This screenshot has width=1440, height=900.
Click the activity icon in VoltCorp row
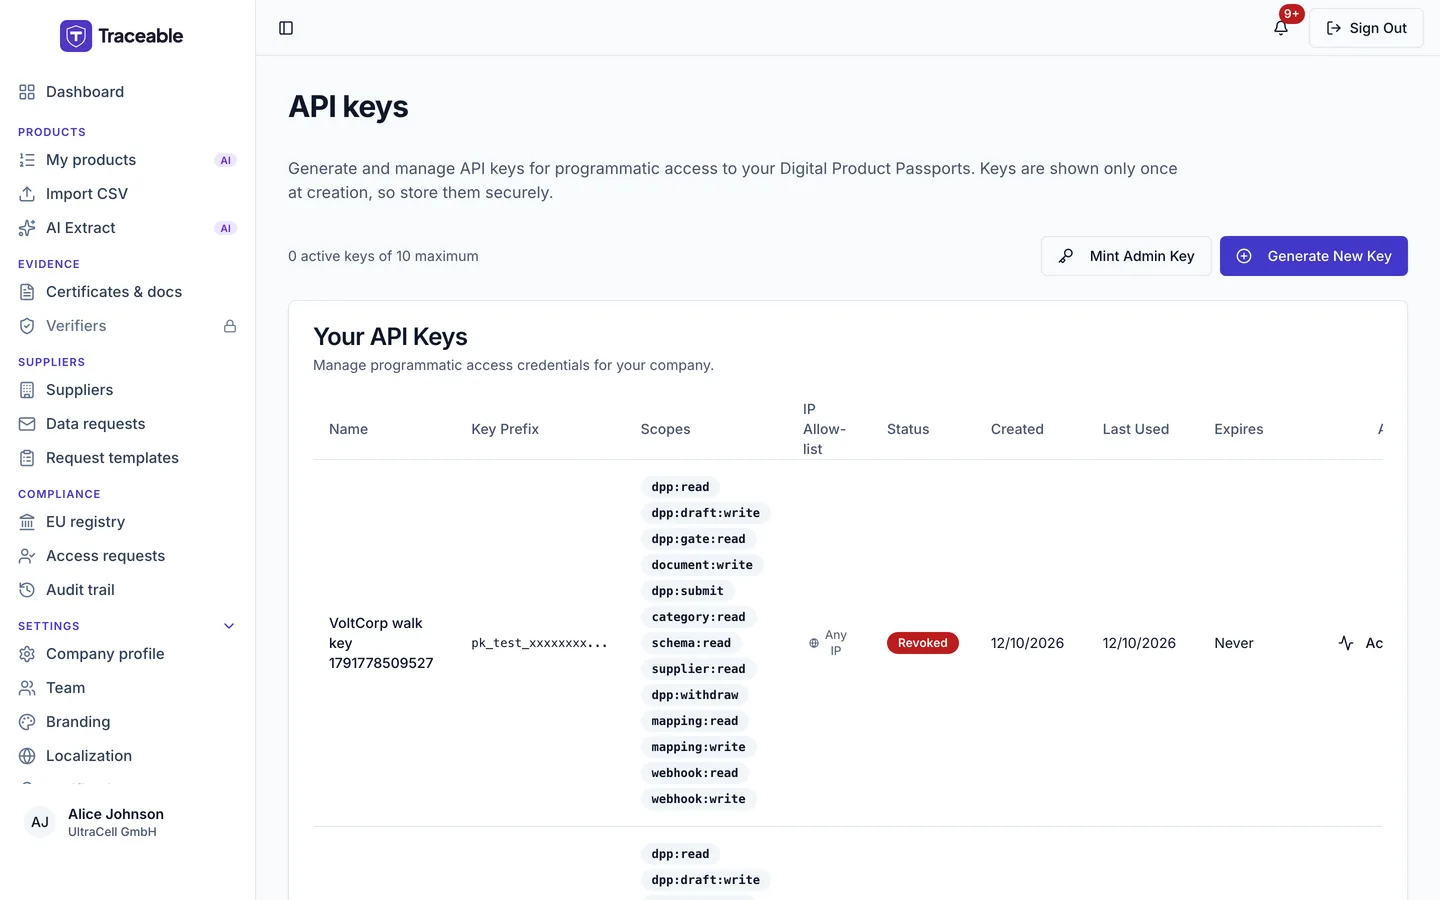[x=1346, y=643]
